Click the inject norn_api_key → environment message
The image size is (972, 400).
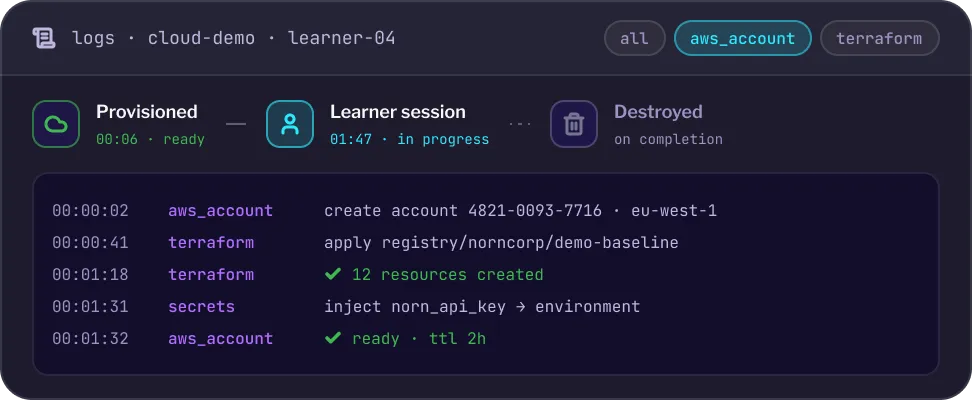click(x=482, y=306)
